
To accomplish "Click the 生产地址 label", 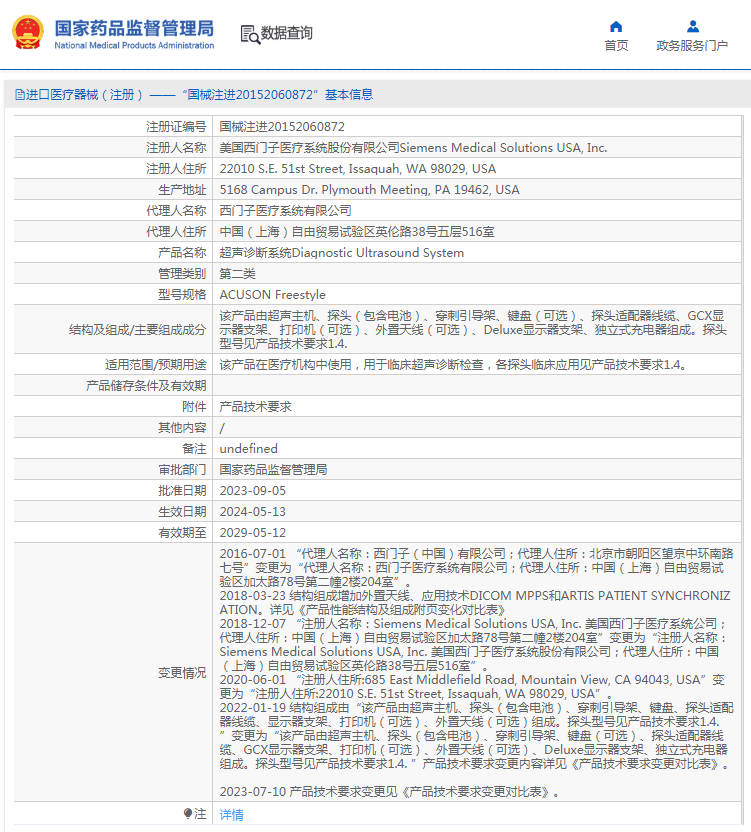I will click(x=182, y=190).
